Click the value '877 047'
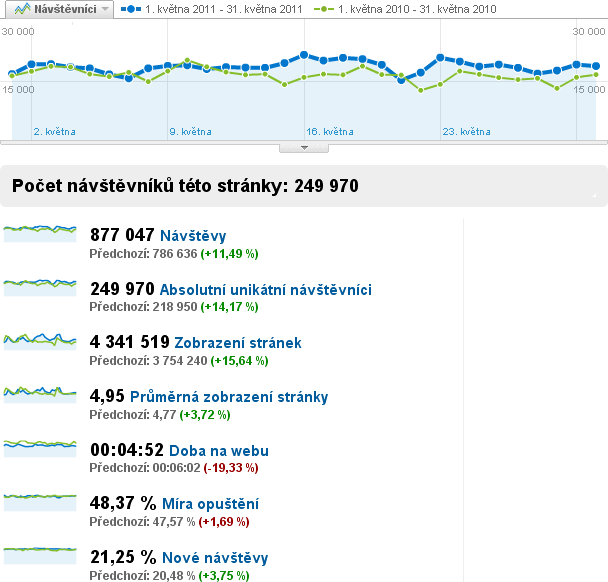Viewport: 608px width, 582px height. 122,235
